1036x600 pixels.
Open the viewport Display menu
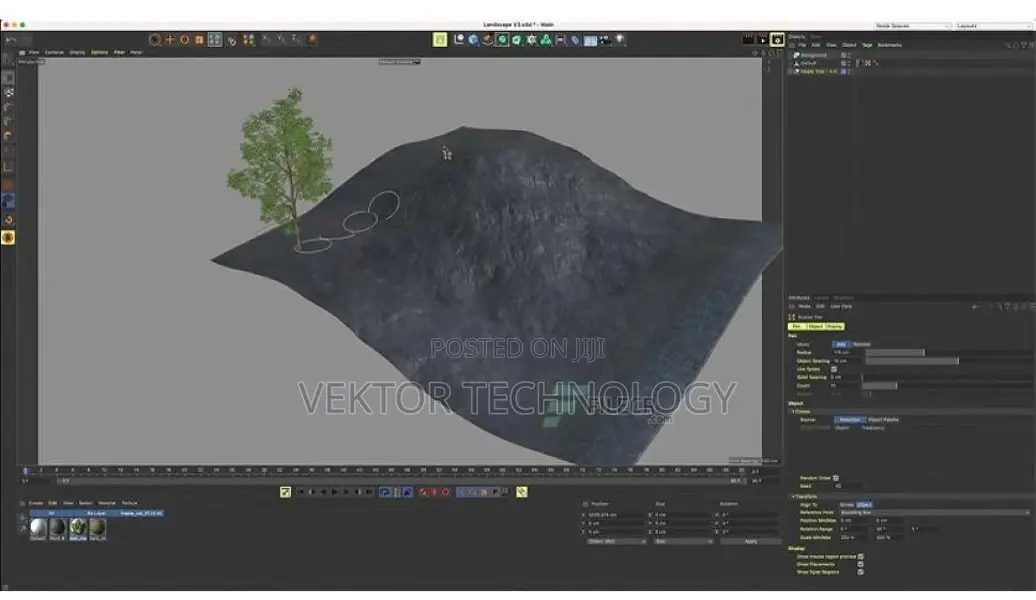pos(77,52)
